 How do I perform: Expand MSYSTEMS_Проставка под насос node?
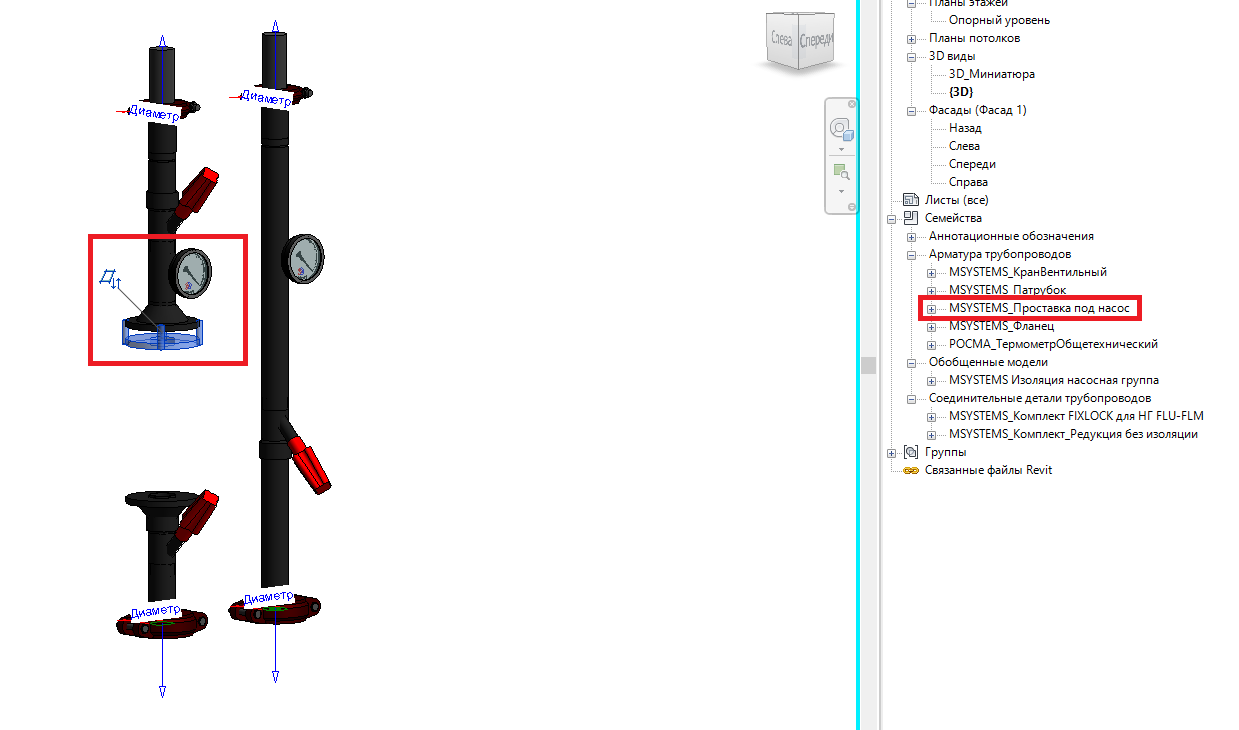931,309
